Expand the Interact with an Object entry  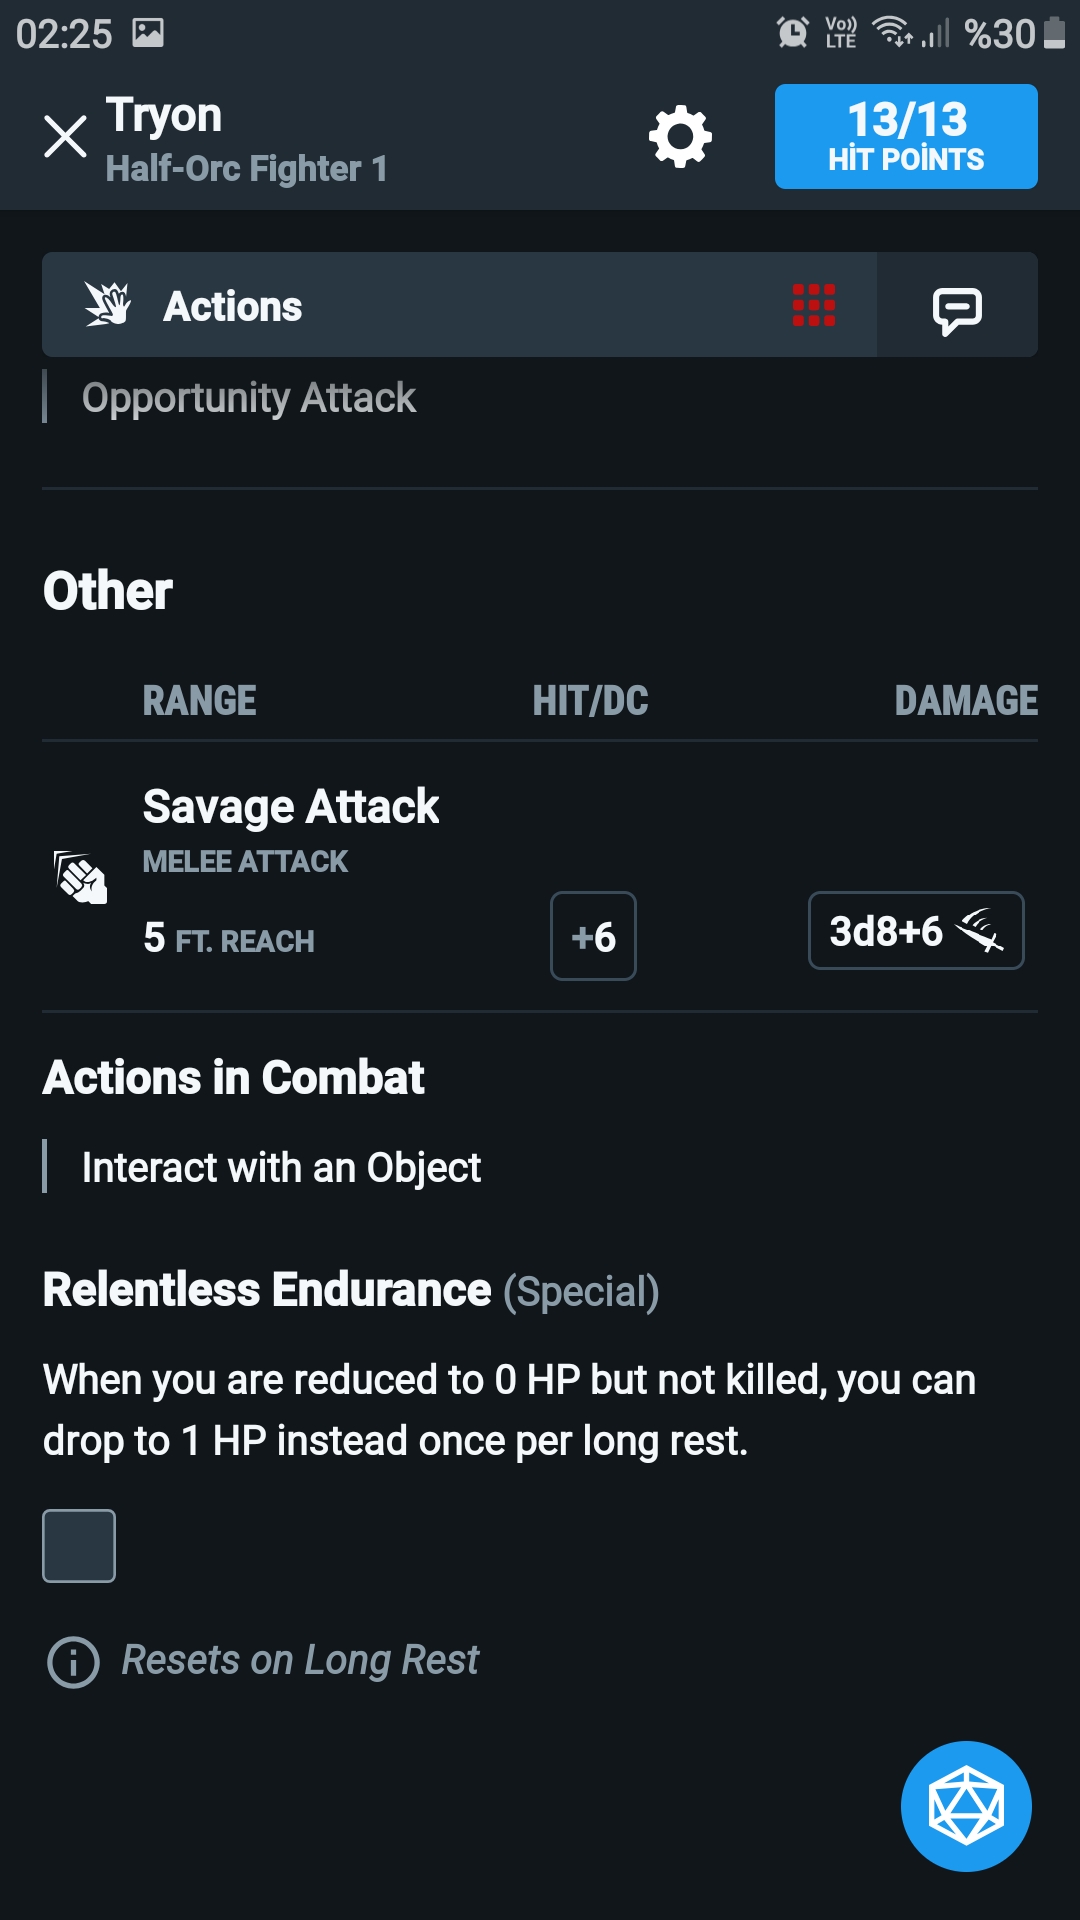281,1166
